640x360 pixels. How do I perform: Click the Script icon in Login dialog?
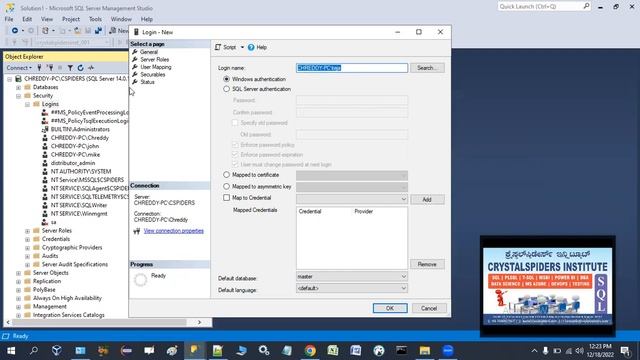click(218, 47)
